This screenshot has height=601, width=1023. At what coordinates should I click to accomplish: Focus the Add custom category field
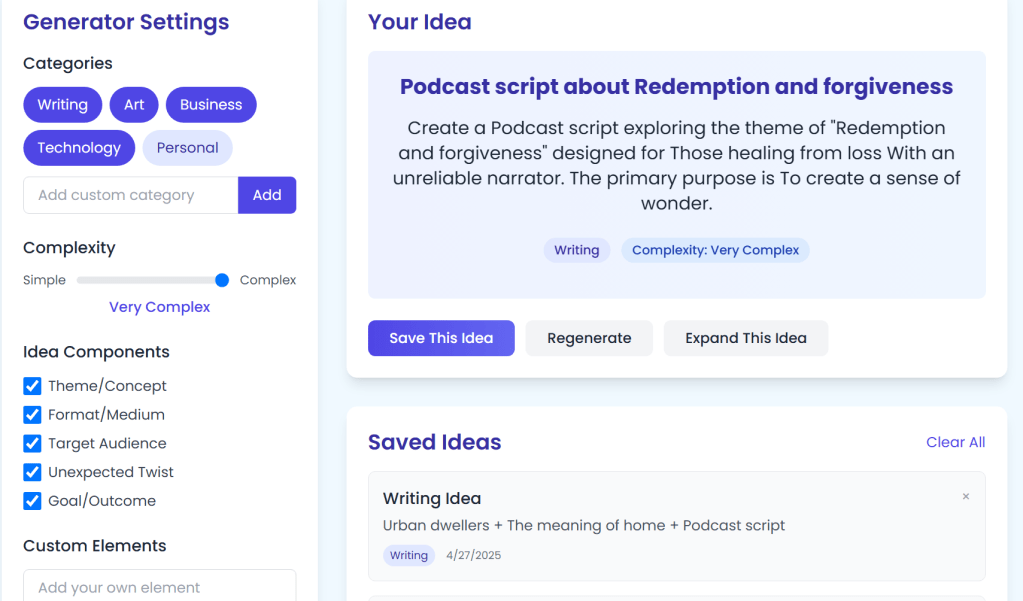tap(130, 195)
